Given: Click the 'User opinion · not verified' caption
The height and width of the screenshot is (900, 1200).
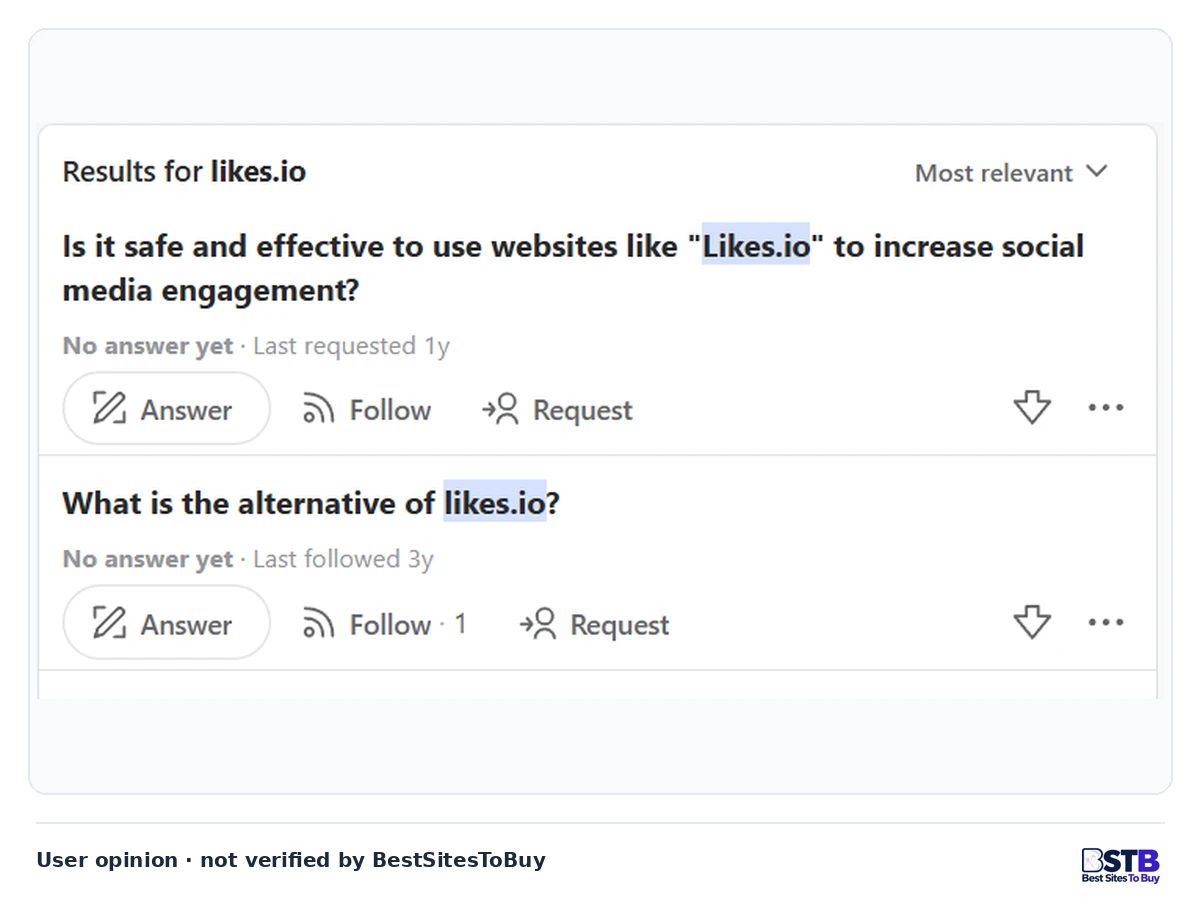Looking at the screenshot, I should point(291,860).
